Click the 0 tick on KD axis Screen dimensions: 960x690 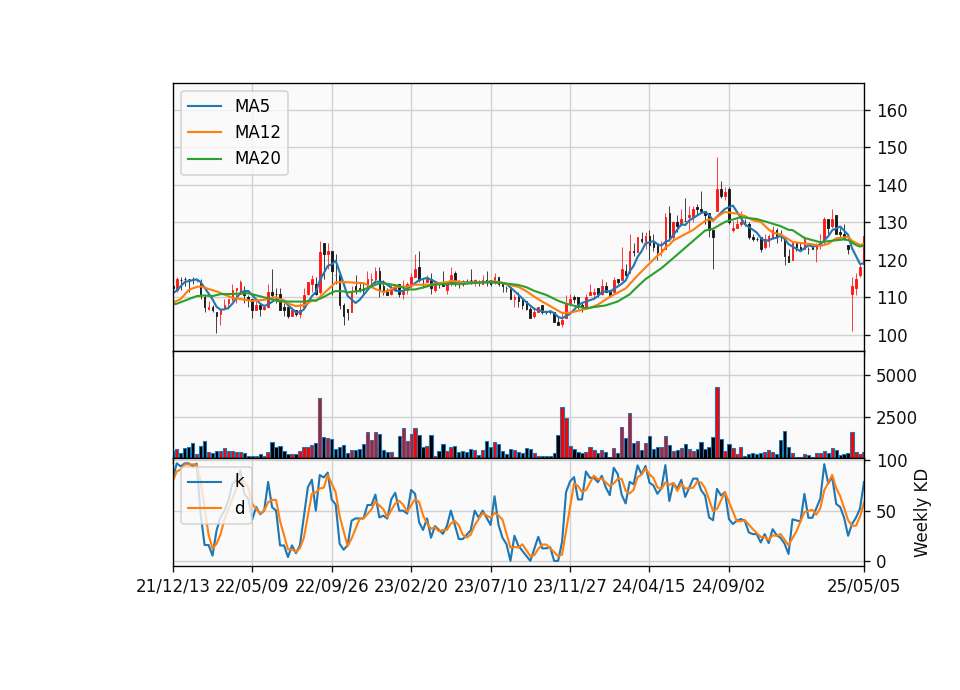pos(882,561)
